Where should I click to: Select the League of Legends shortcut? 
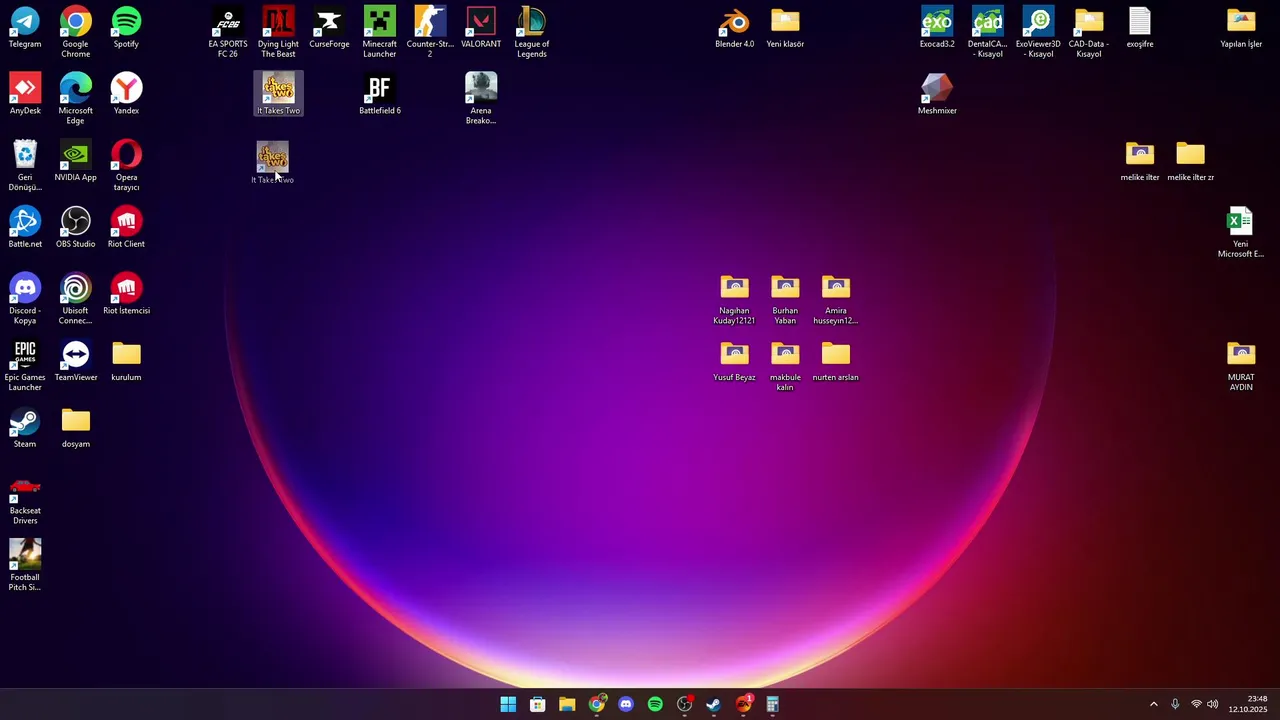532,32
